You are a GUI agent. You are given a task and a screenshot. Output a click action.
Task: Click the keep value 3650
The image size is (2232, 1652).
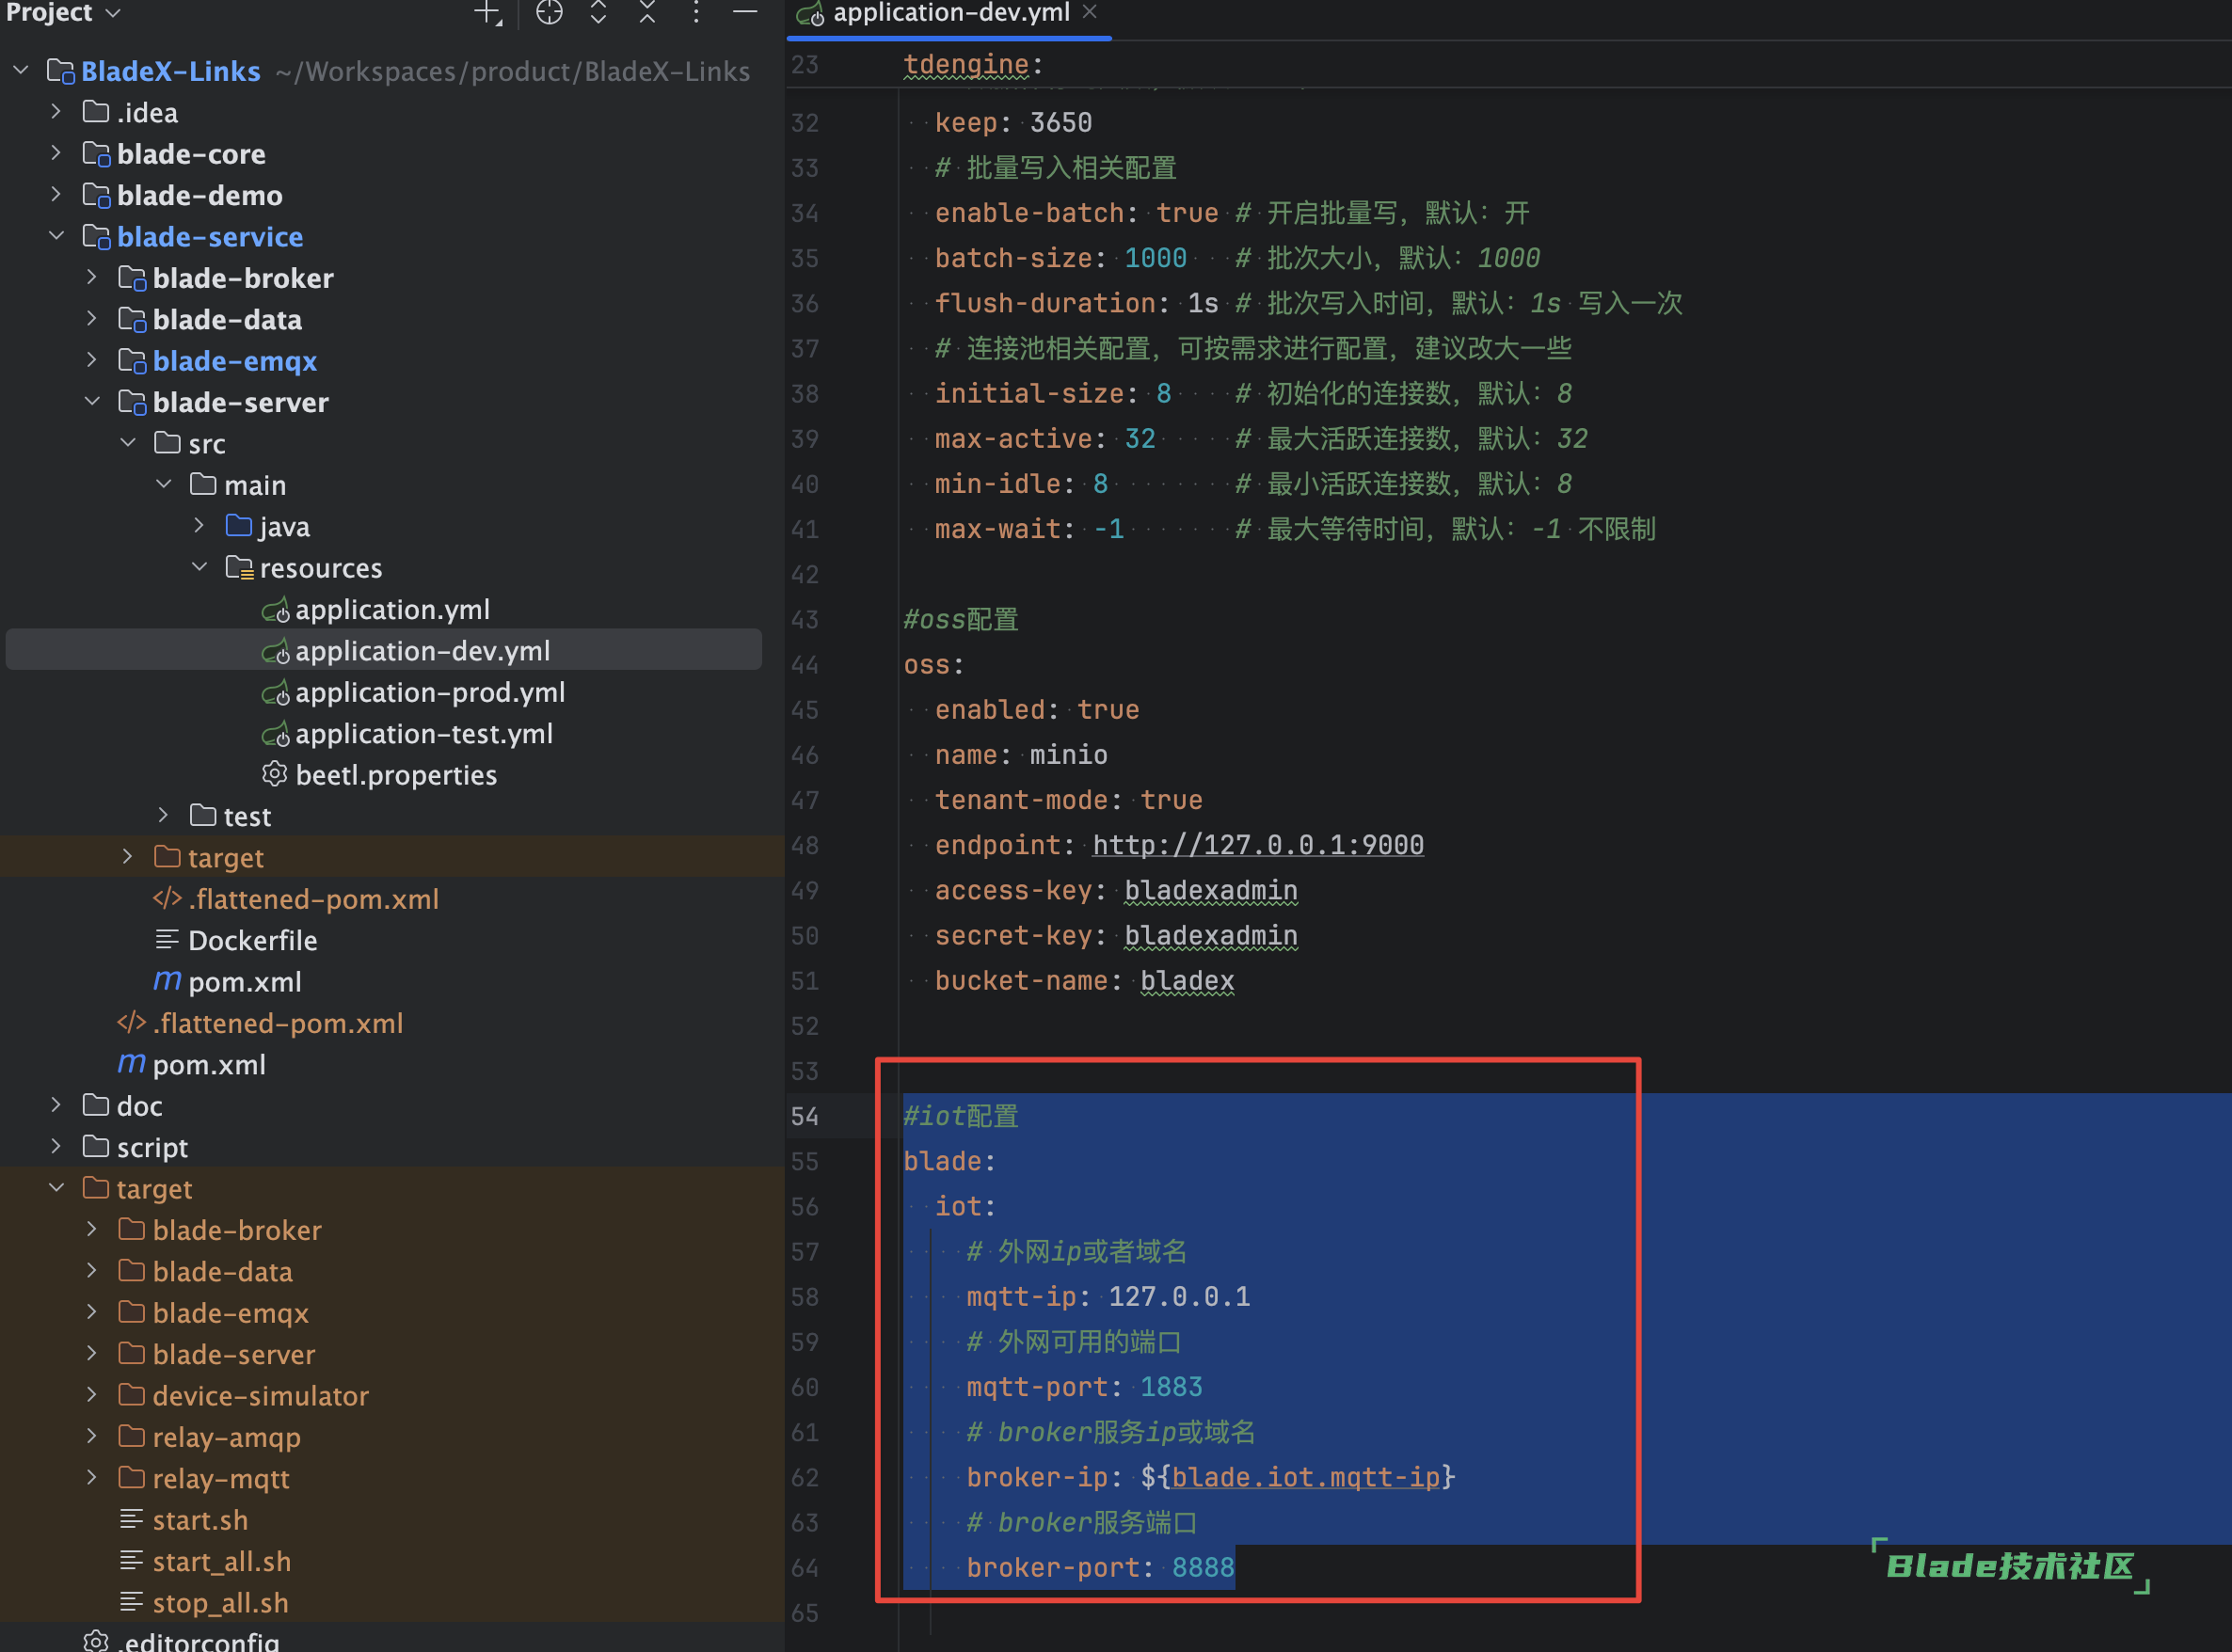pyautogui.click(x=1061, y=123)
